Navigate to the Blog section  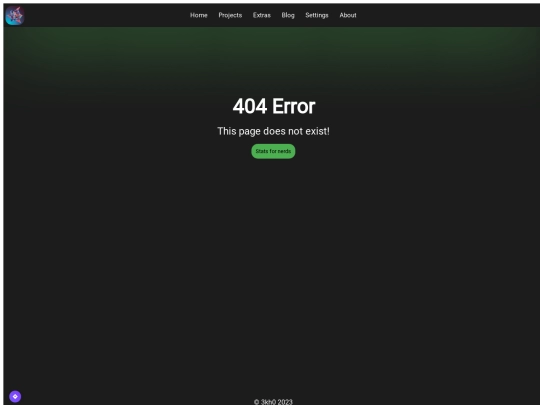click(288, 15)
